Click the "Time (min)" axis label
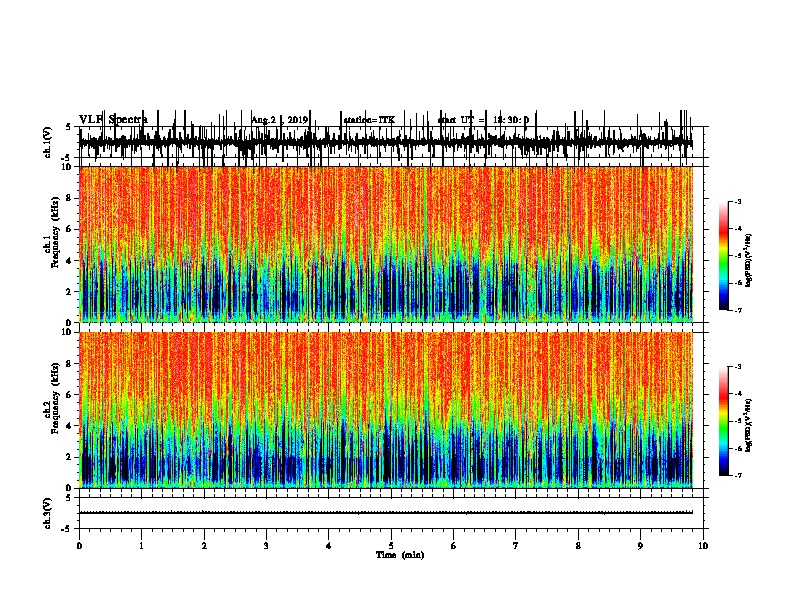This screenshot has height=612, width=792. (x=400, y=555)
